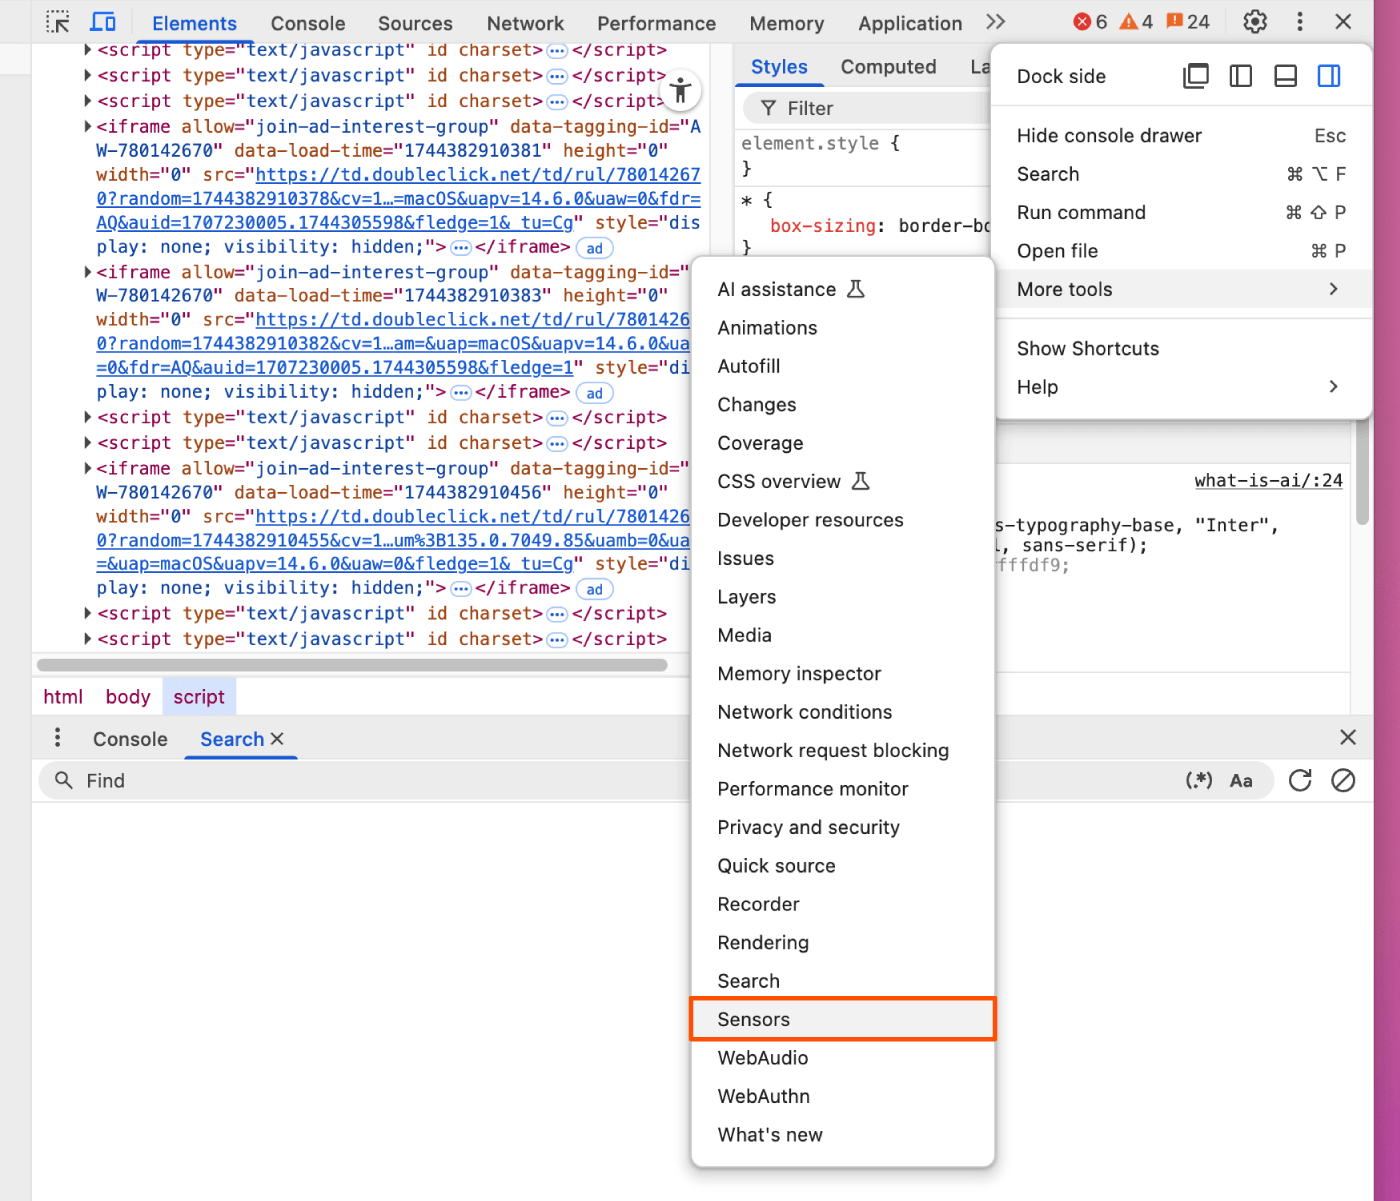Viewport: 1400px width, 1201px height.
Task: Toggle regular expression search option
Action: point(1199,781)
